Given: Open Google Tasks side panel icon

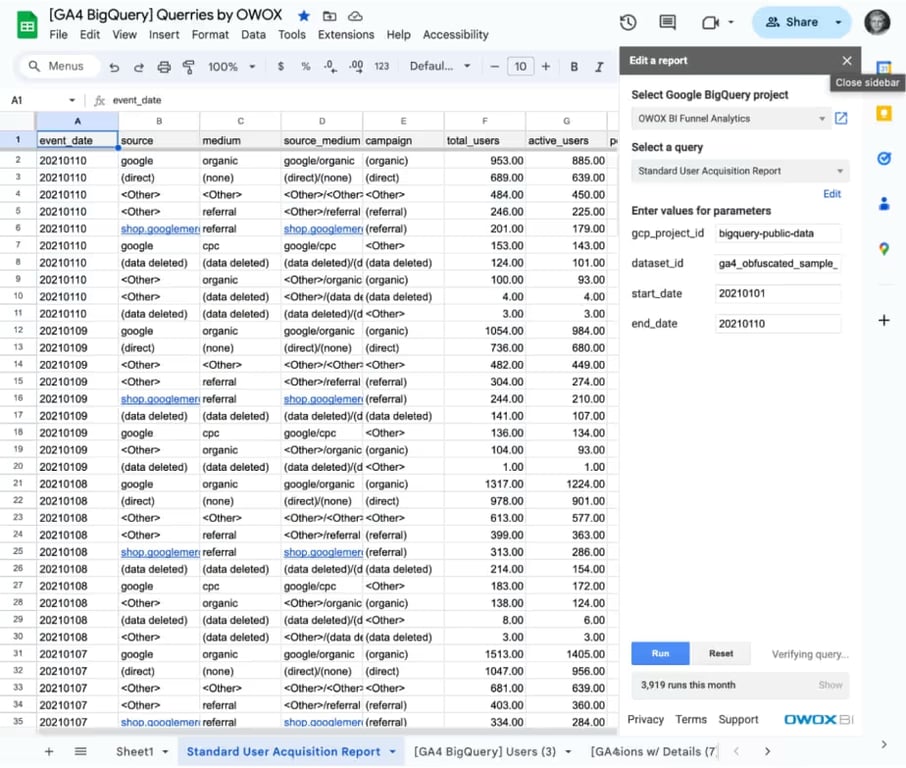Looking at the screenshot, I should tap(884, 158).
